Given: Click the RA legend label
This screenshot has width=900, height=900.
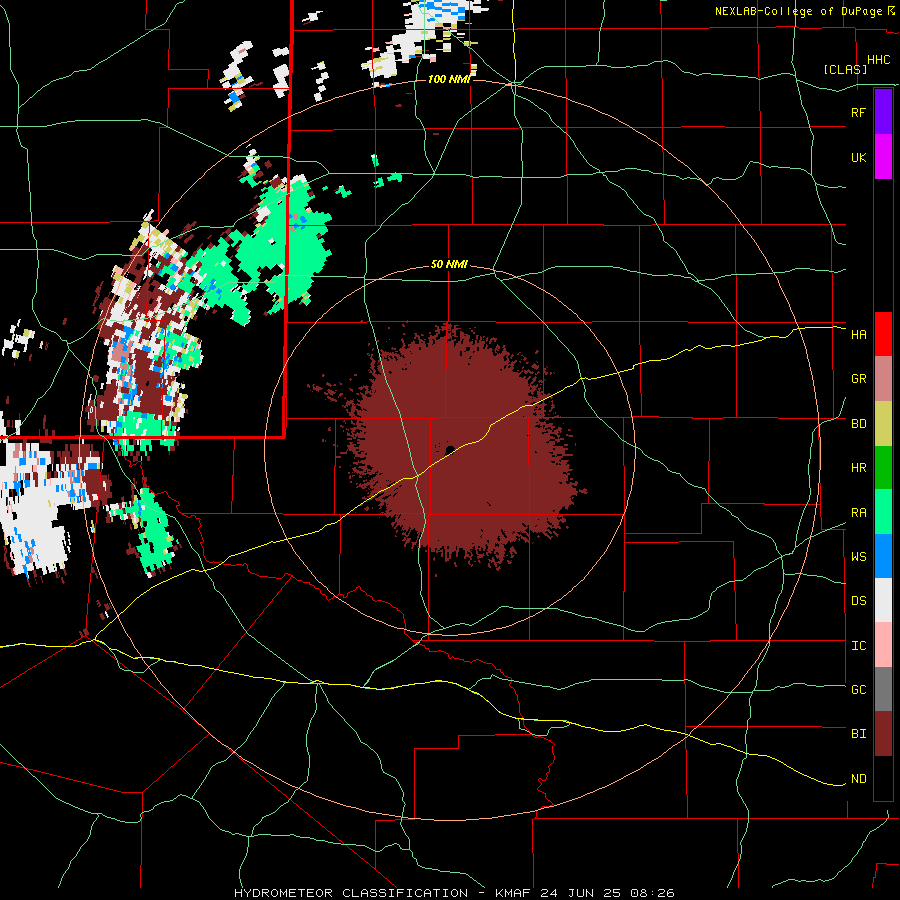Looking at the screenshot, I should point(858,513).
